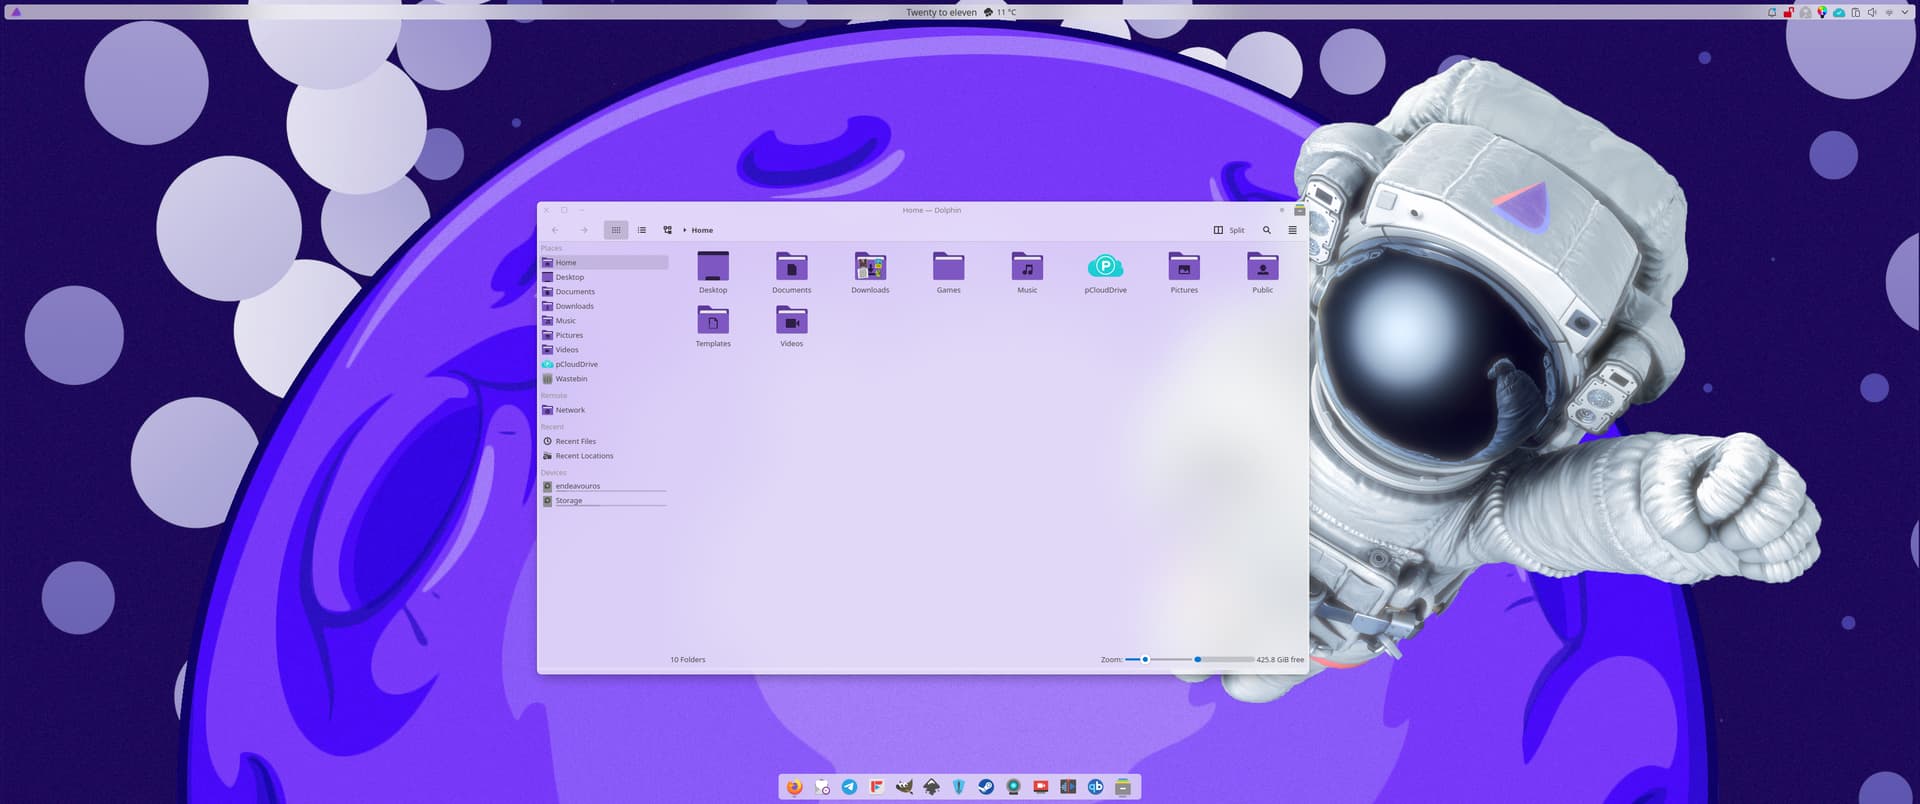This screenshot has width=1920, height=804.
Task: Open the application launcher in top panel
Action: [15, 12]
